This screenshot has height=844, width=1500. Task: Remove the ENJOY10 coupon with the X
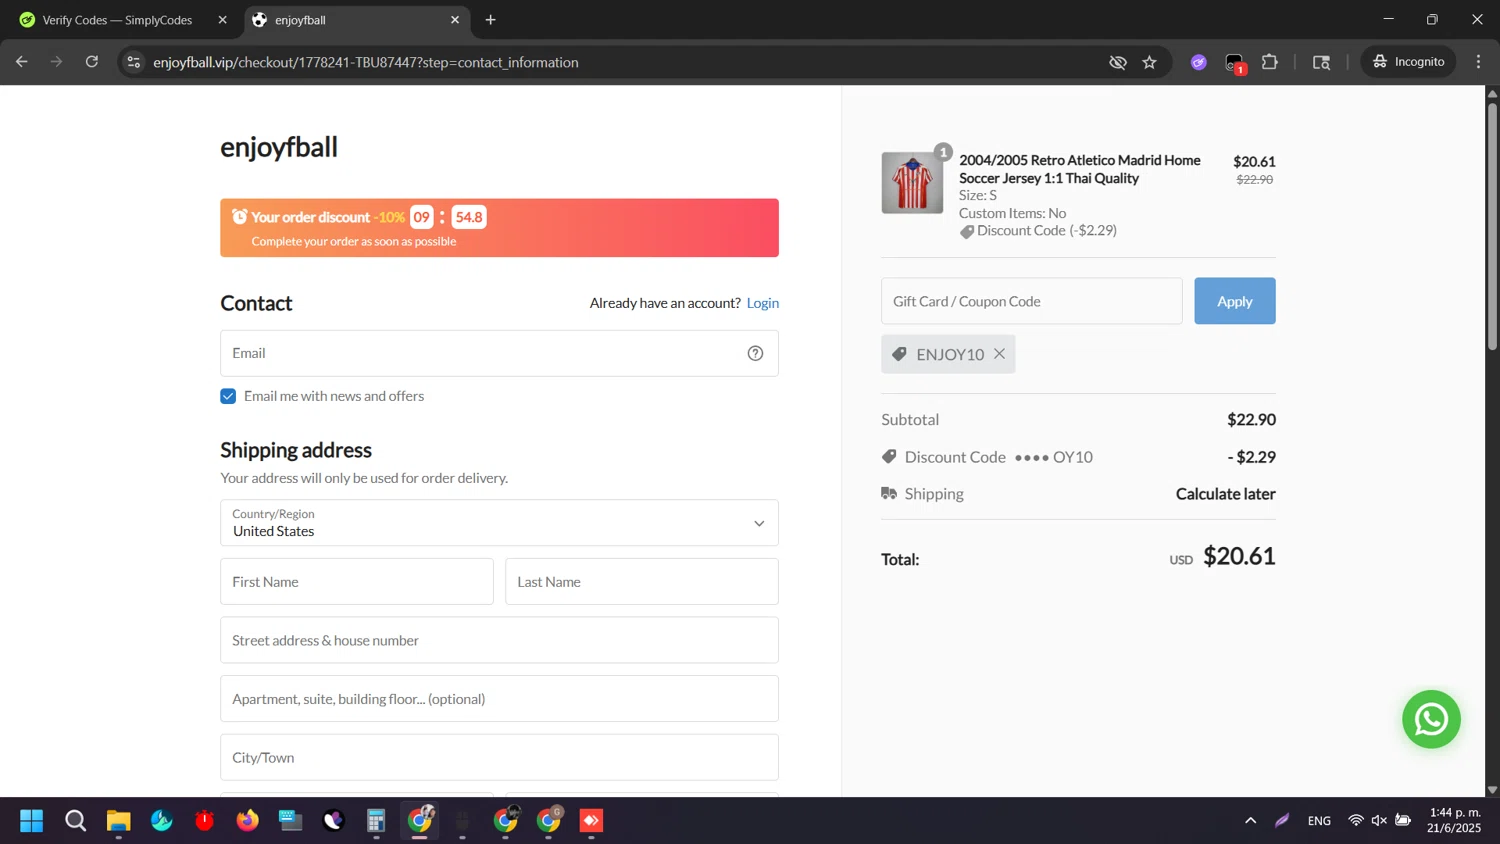pyautogui.click(x=999, y=354)
